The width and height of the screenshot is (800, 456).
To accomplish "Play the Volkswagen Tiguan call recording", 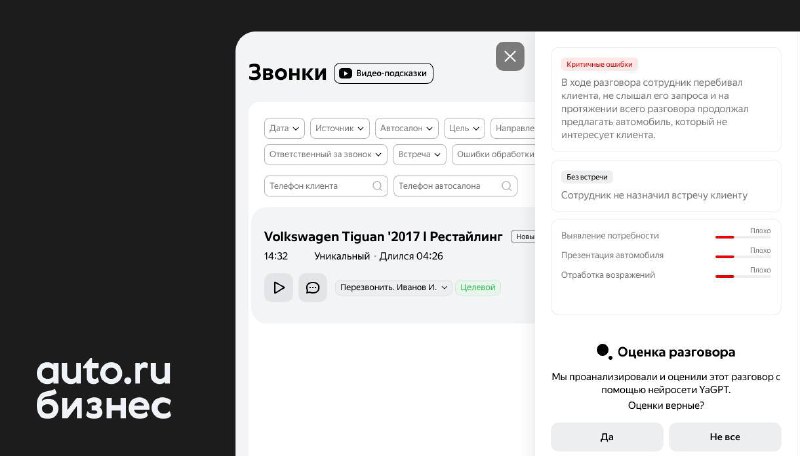I will [x=279, y=288].
